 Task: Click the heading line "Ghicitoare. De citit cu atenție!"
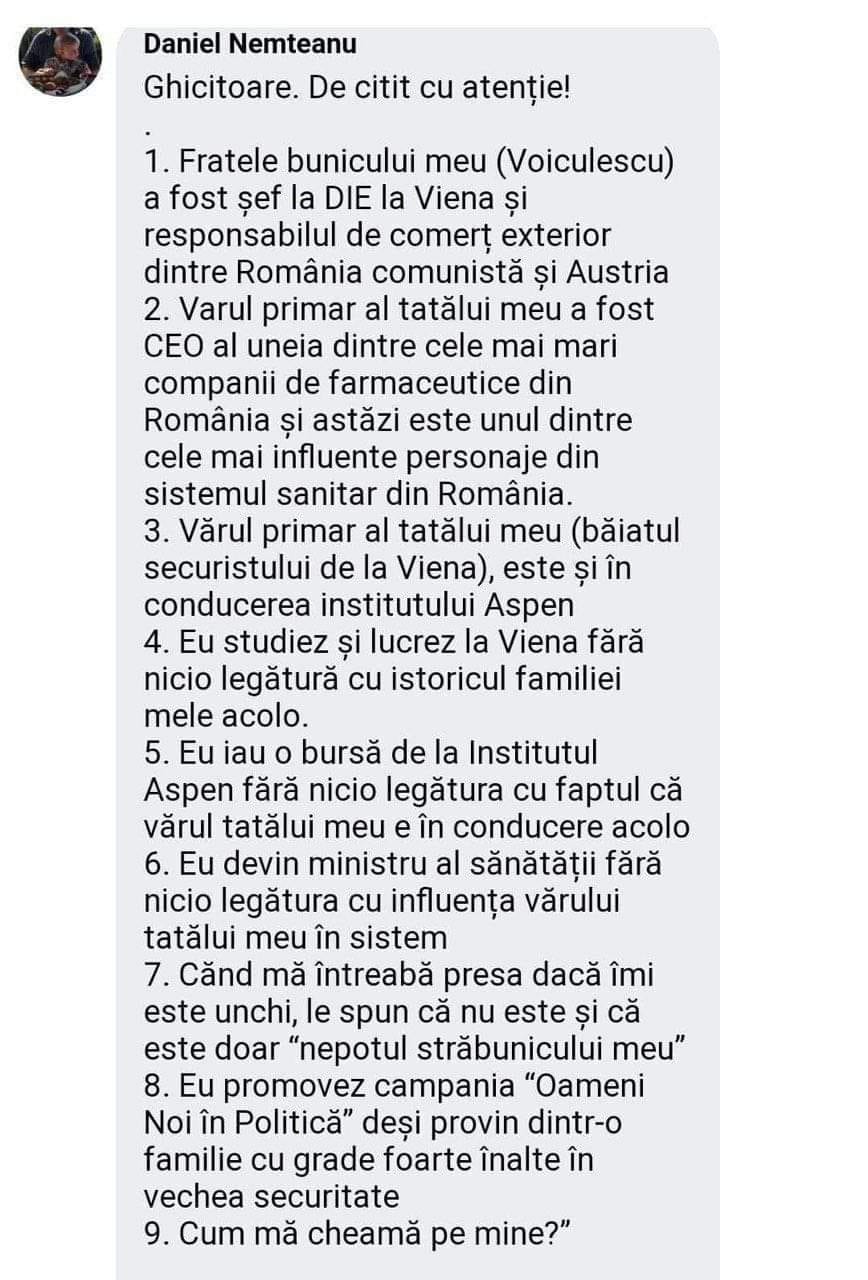357,87
